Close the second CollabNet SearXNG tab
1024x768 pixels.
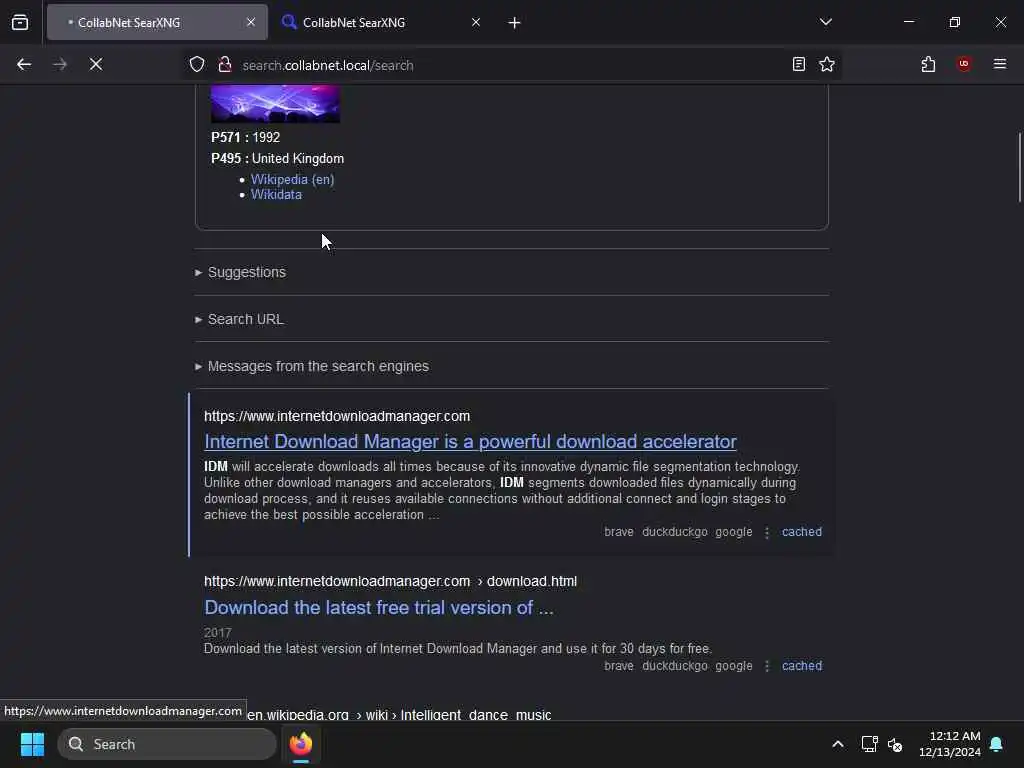[x=476, y=22]
